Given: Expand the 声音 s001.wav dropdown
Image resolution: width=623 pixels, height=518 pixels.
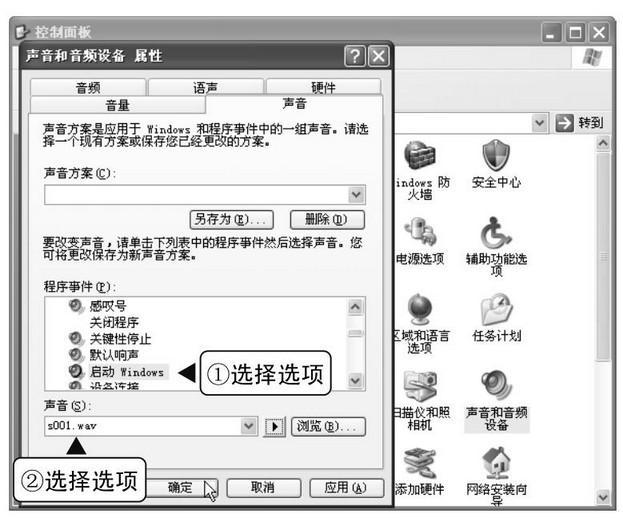Looking at the screenshot, I should coord(249,426).
